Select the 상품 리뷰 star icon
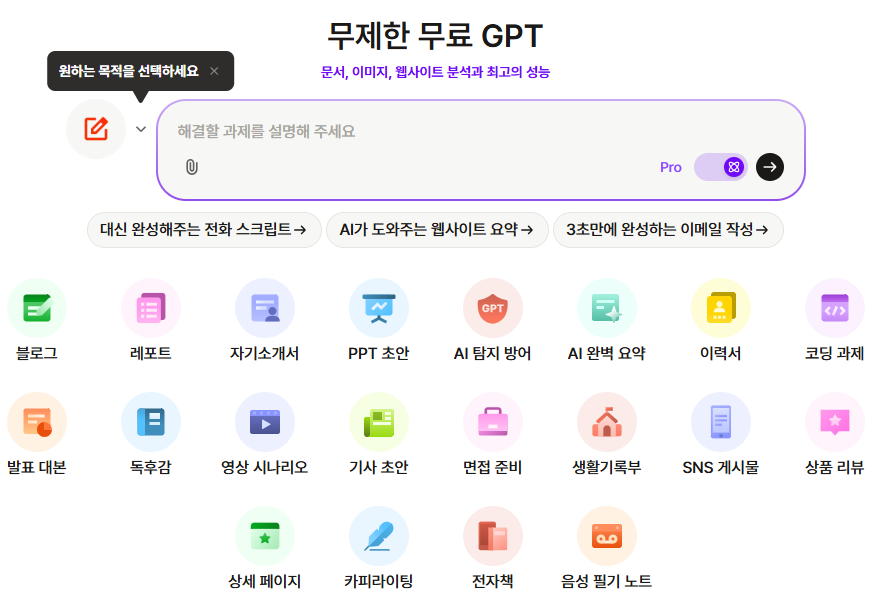The image size is (878, 606). pyautogui.click(x=835, y=422)
